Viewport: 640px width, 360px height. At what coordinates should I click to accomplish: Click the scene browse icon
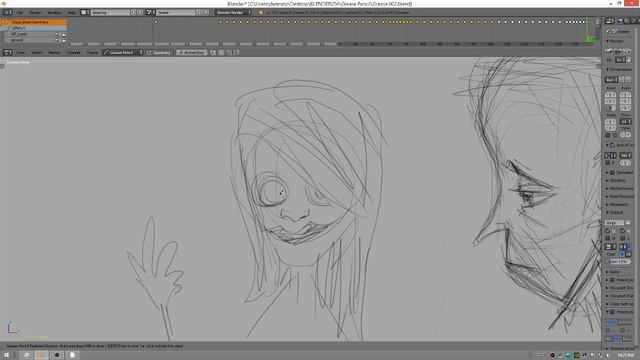click(x=151, y=13)
